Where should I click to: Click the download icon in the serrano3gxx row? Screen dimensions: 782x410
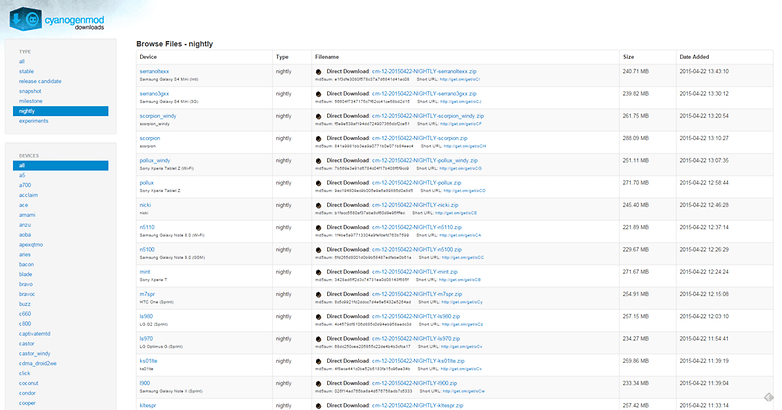[319, 94]
